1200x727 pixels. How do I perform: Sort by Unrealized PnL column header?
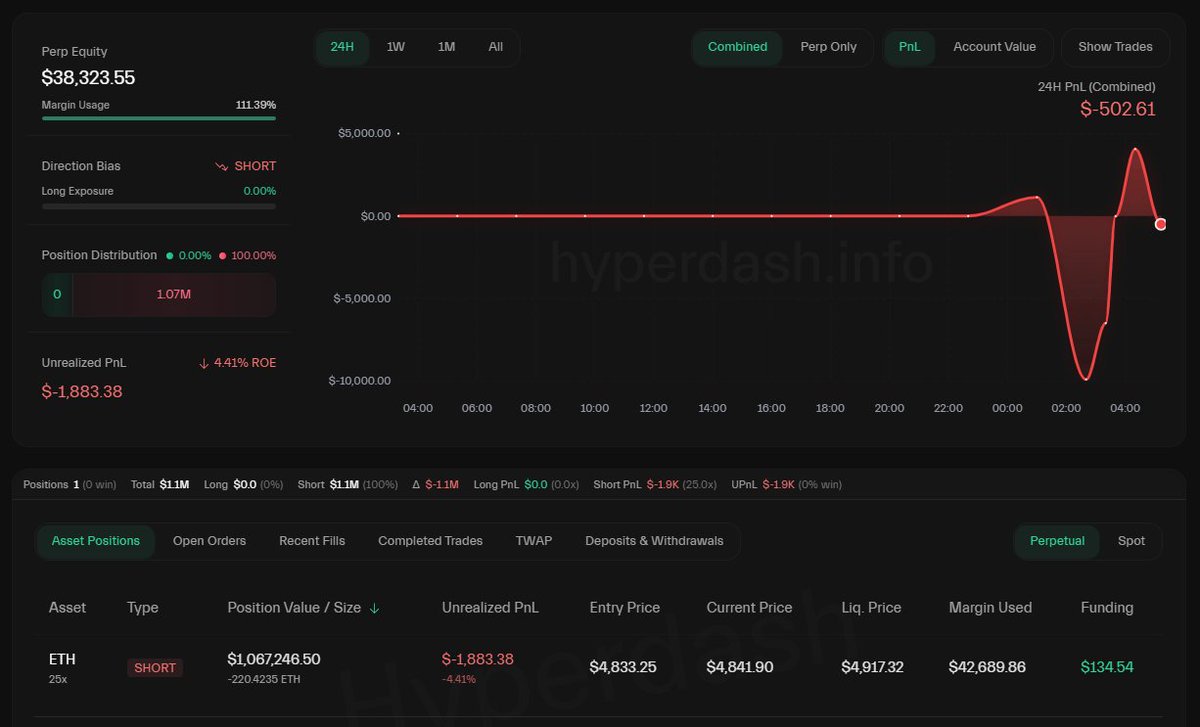click(x=490, y=608)
